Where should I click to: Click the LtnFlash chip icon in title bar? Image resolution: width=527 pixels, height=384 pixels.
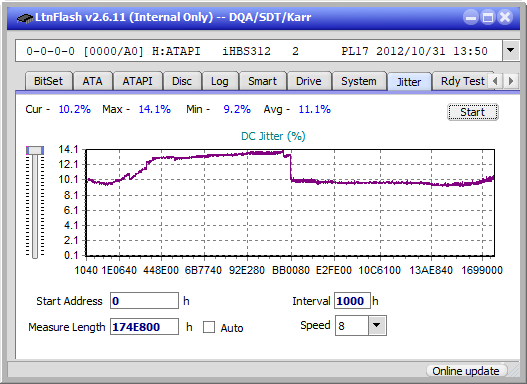[25, 17]
